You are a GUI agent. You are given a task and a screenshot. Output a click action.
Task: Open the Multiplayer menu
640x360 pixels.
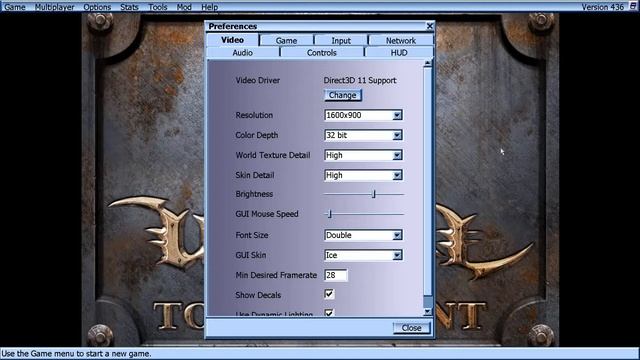tap(54, 7)
